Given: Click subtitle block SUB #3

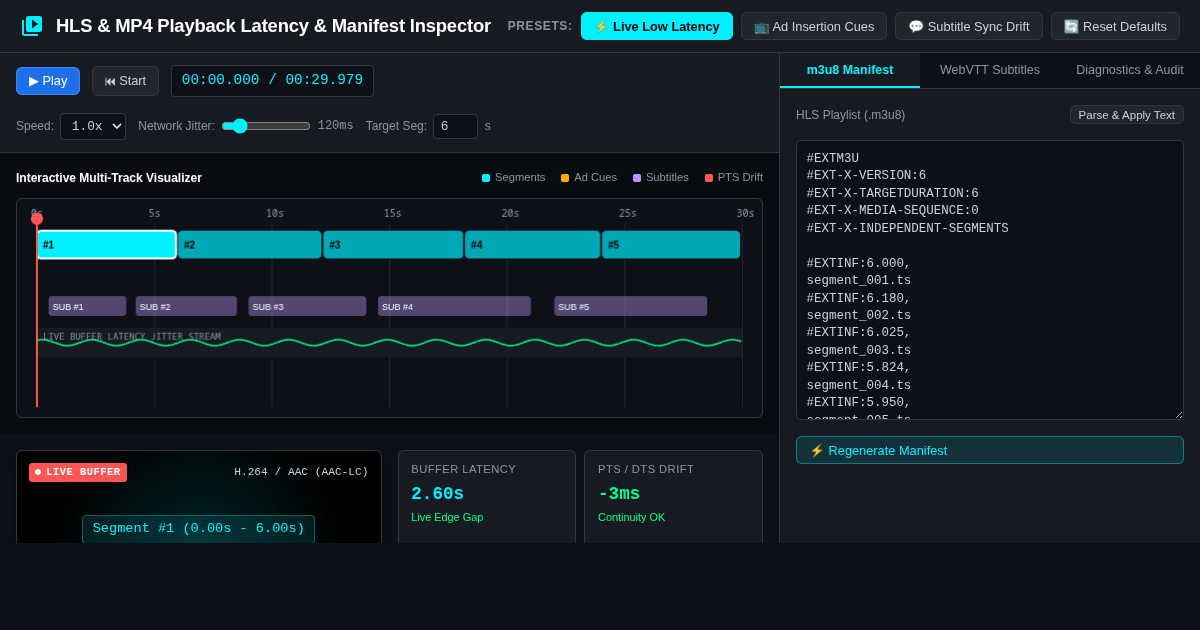Looking at the screenshot, I should [307, 306].
